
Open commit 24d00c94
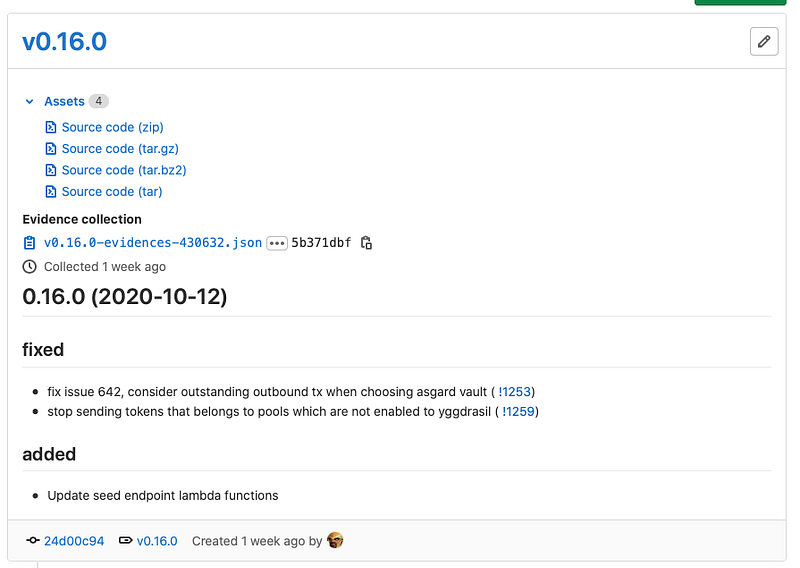pyautogui.click(x=74, y=541)
